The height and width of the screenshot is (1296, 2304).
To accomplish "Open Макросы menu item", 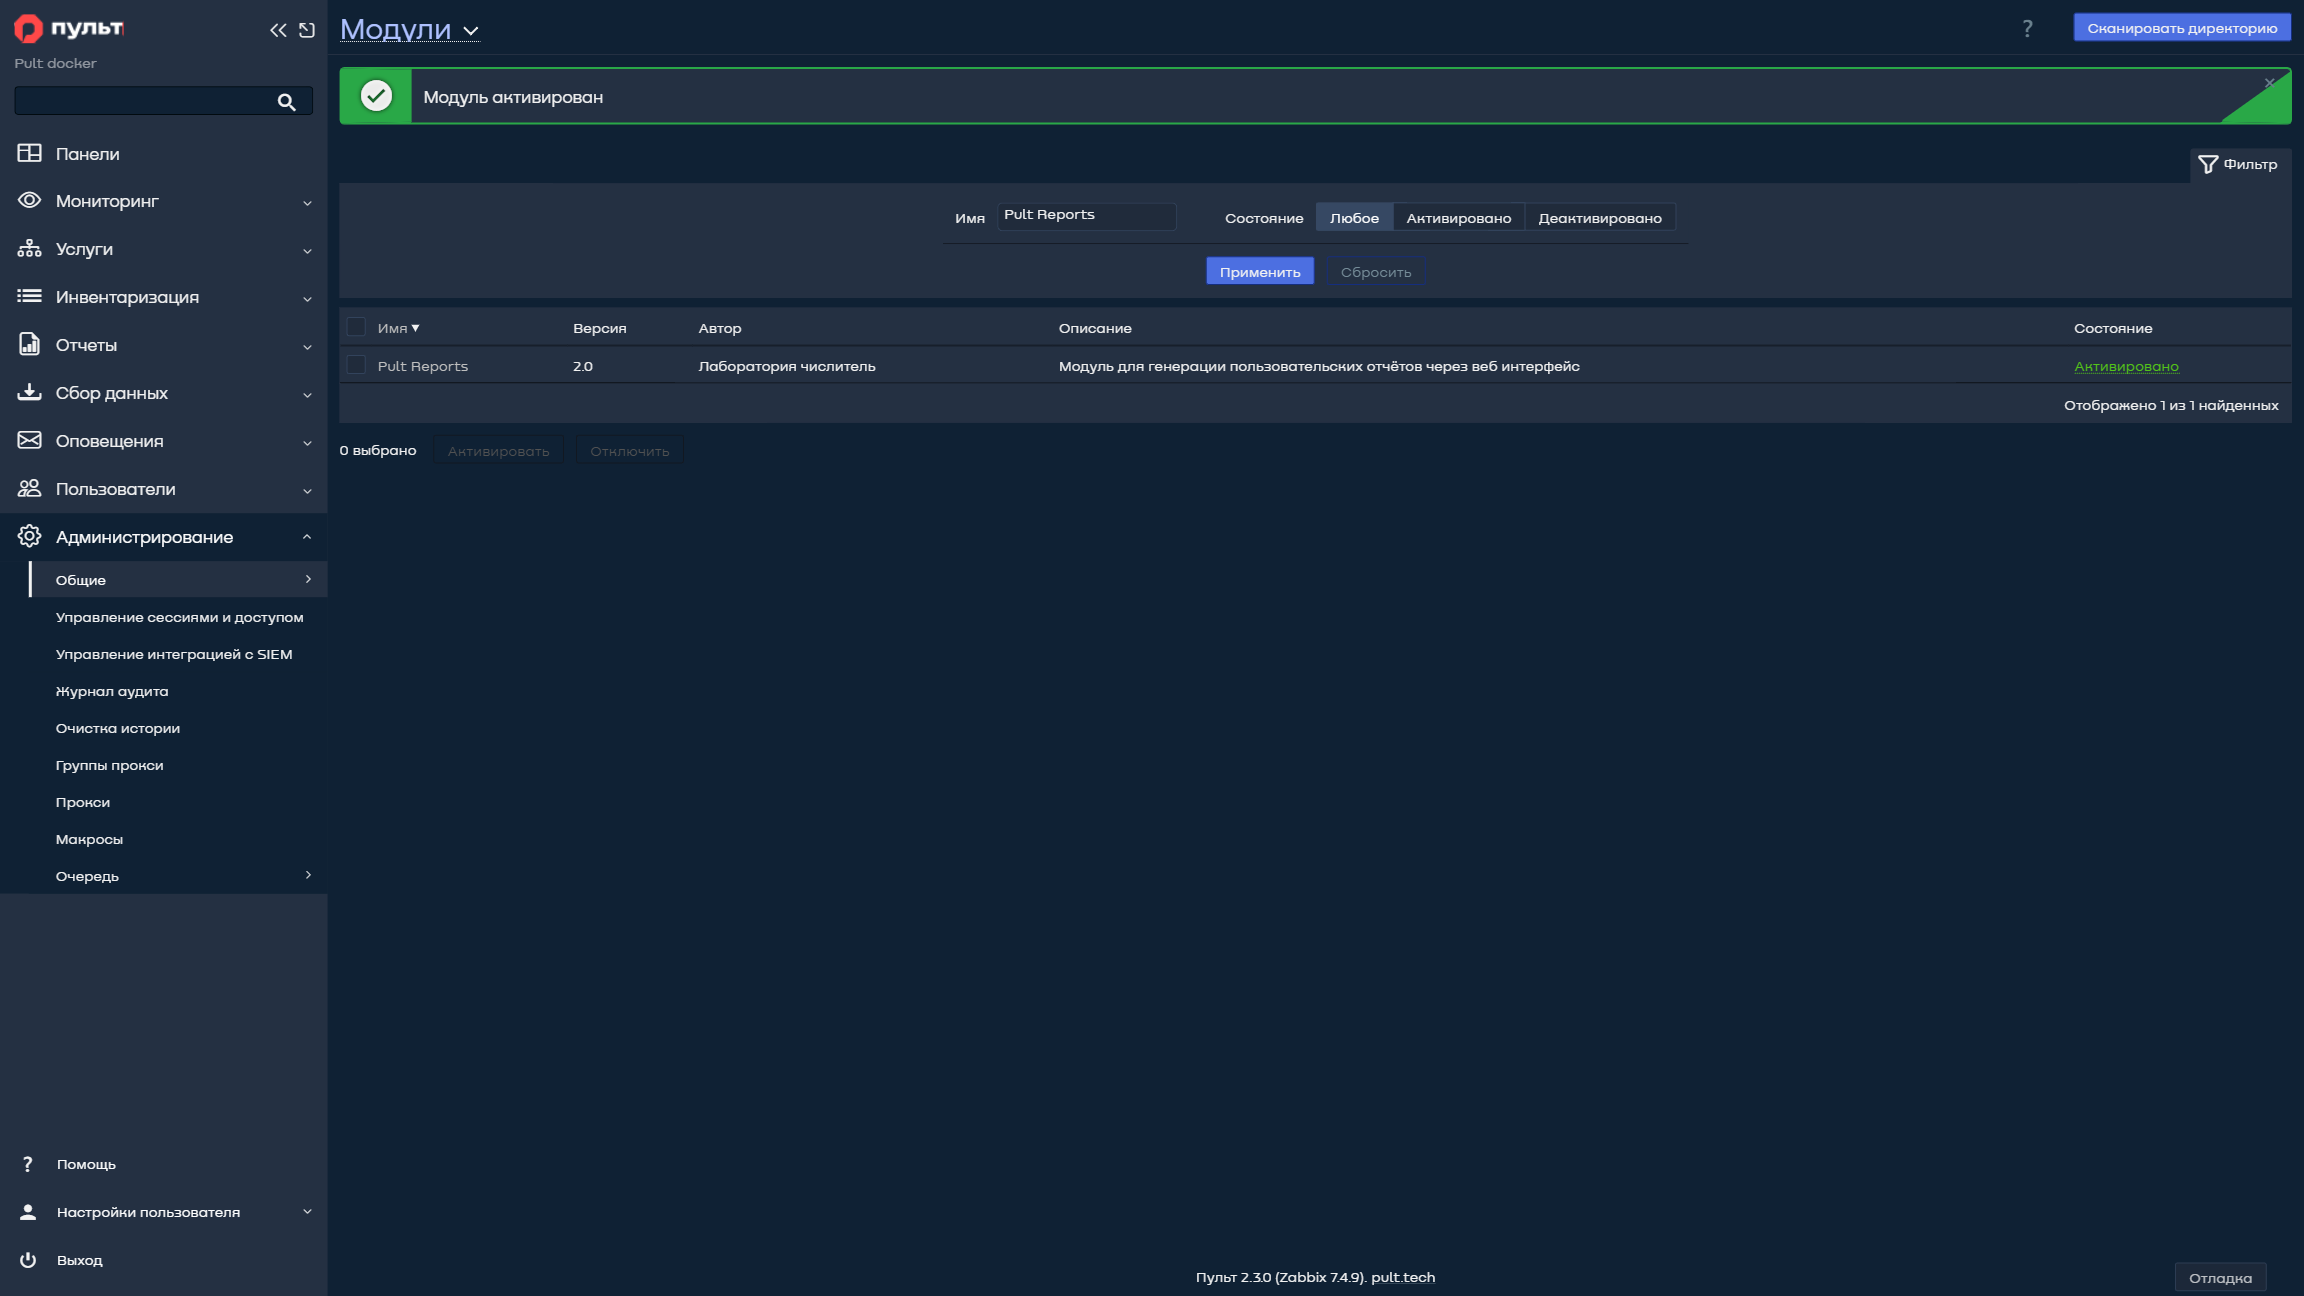I will 89,839.
